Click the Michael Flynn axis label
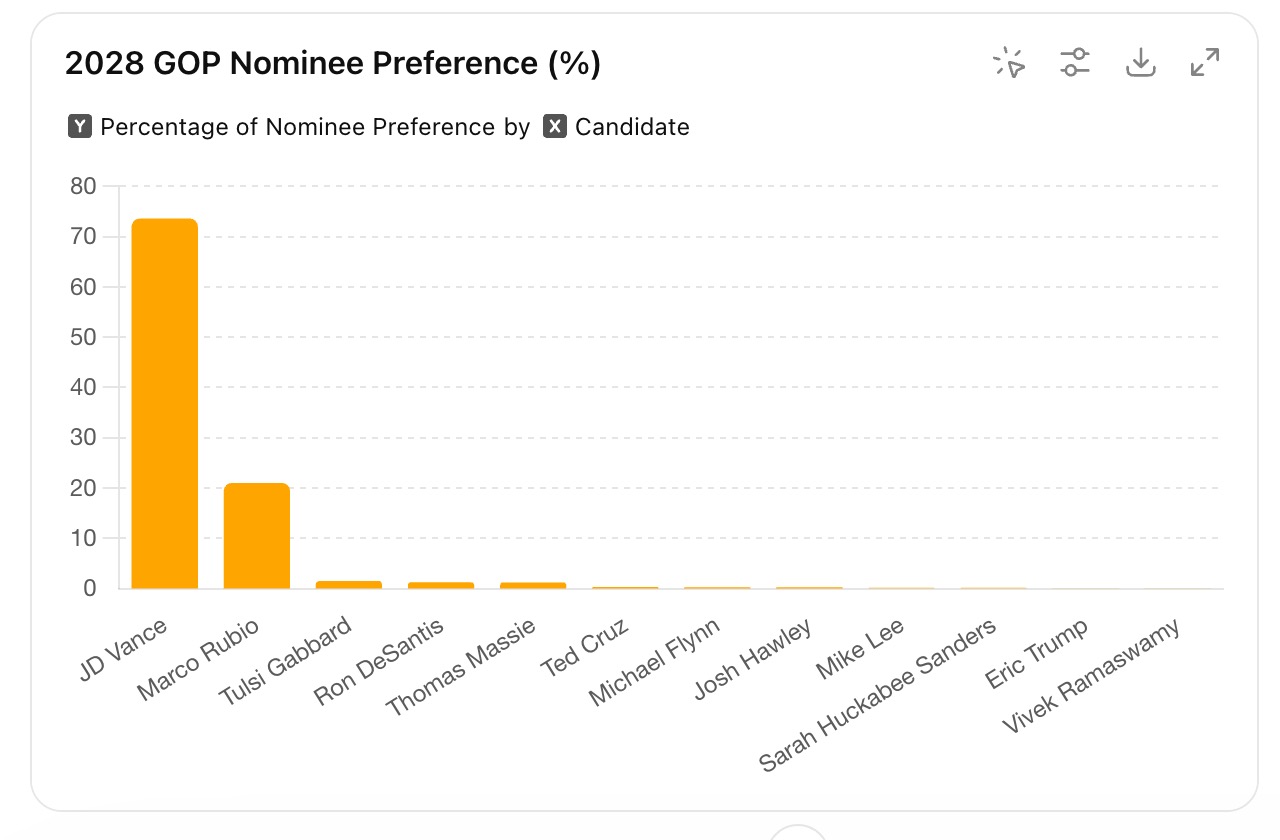Viewport: 1280px width, 840px height. pyautogui.click(x=654, y=662)
